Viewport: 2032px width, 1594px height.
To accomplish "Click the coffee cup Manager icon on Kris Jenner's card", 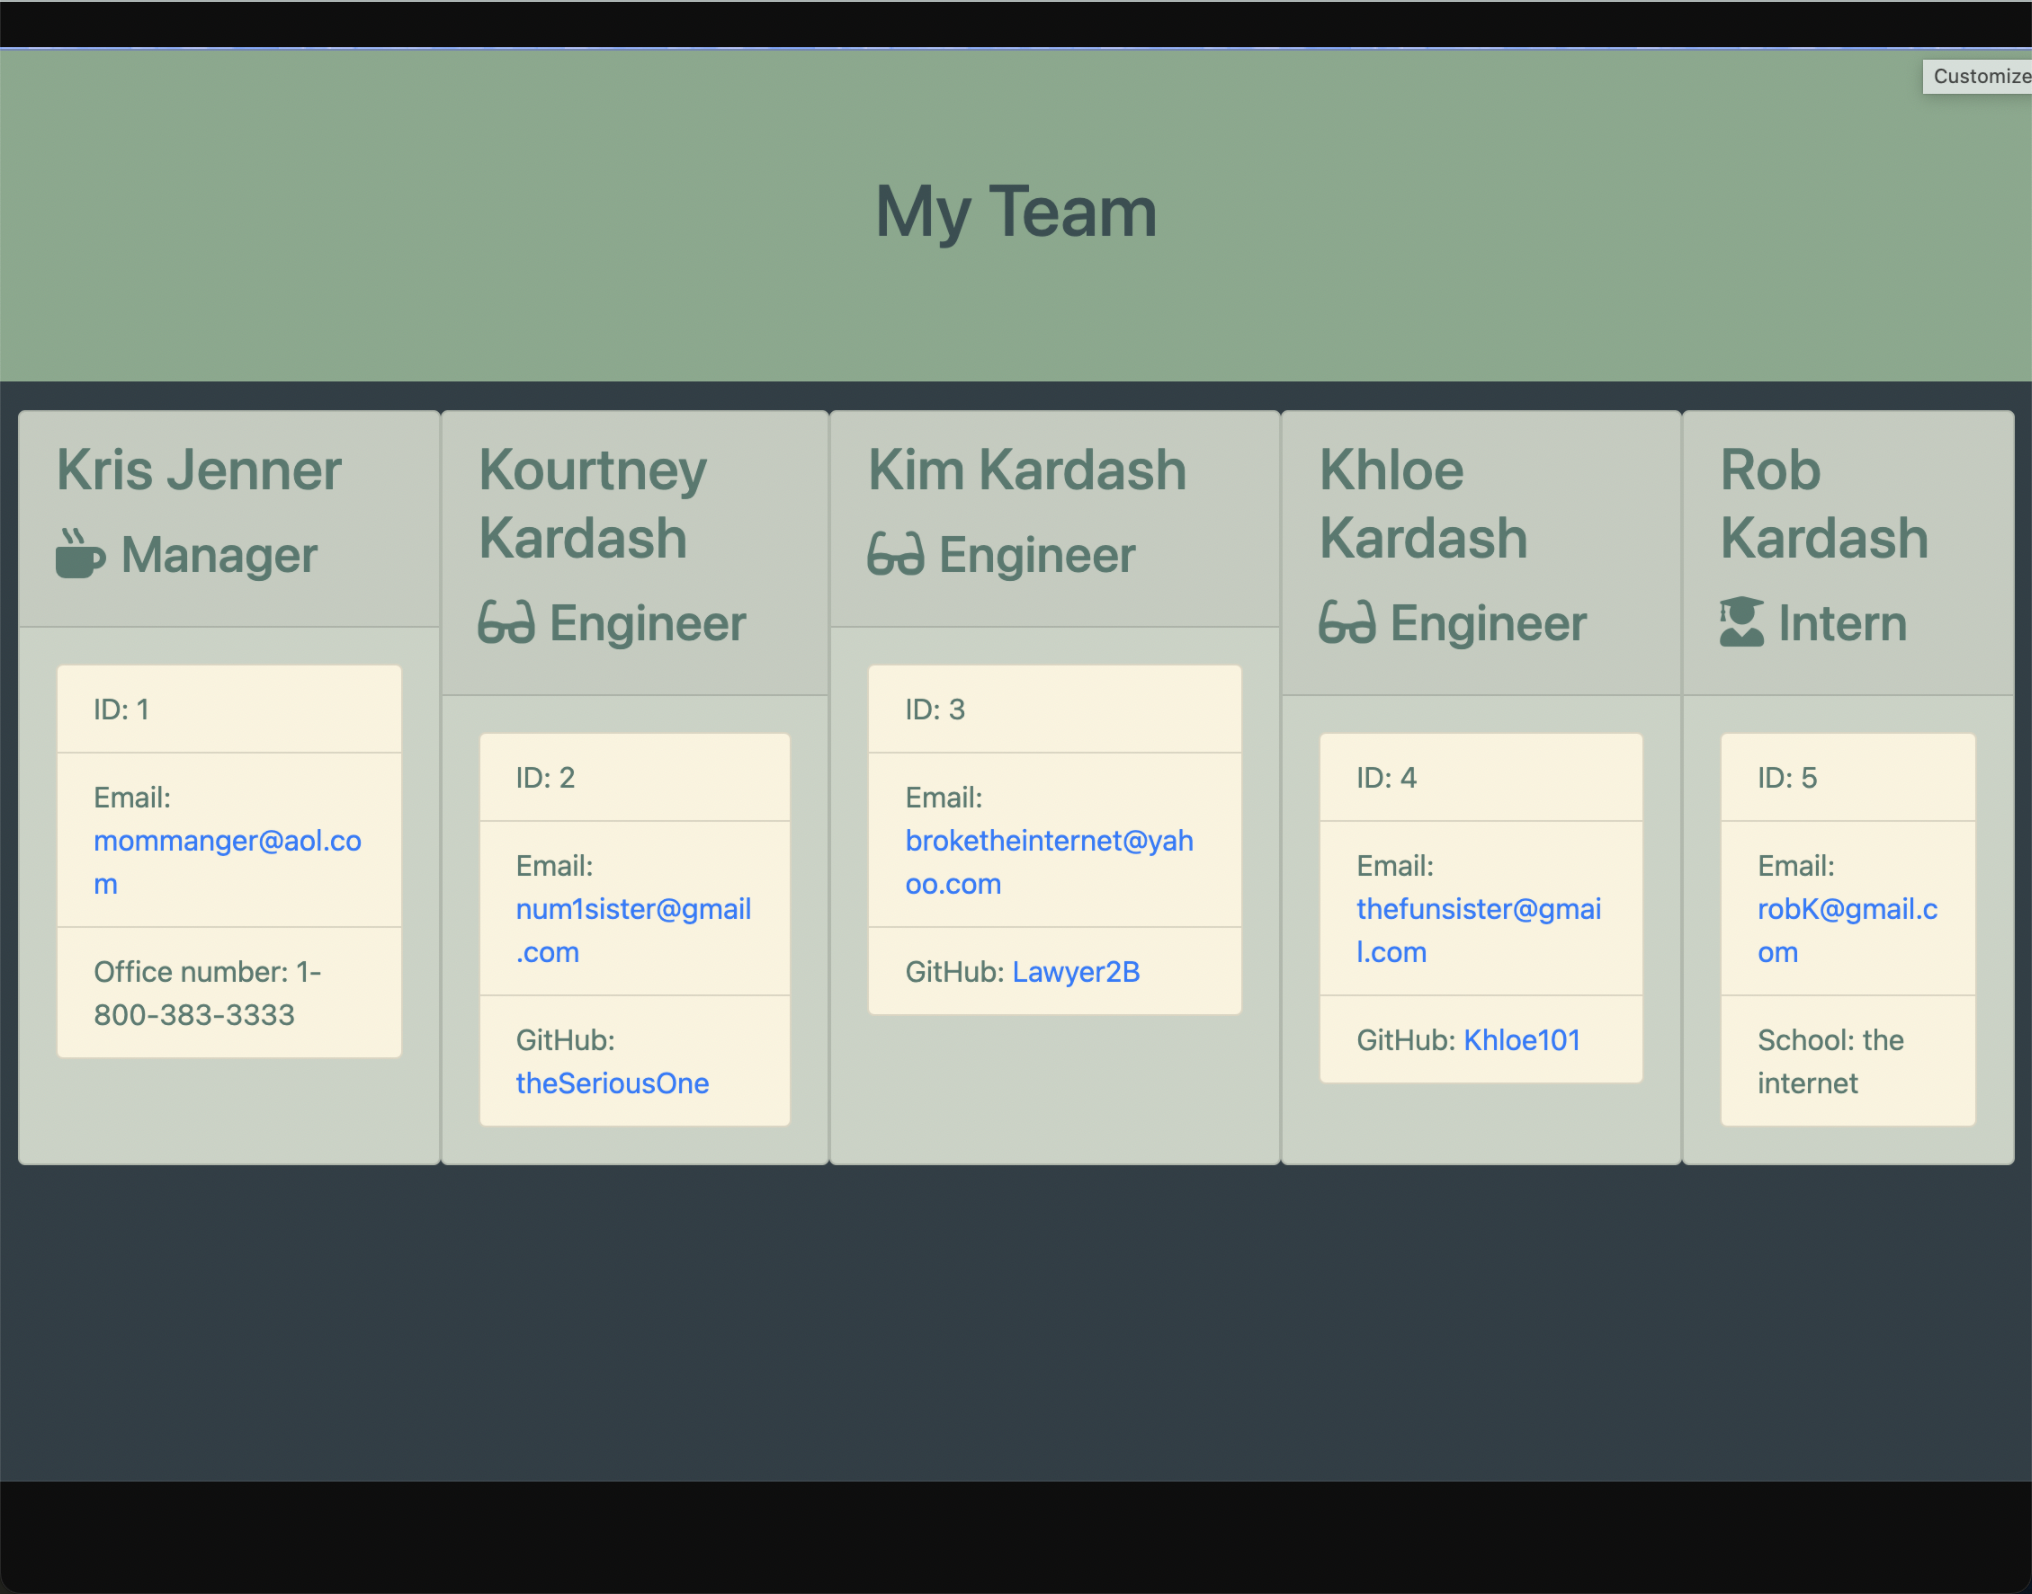I will pos(80,554).
